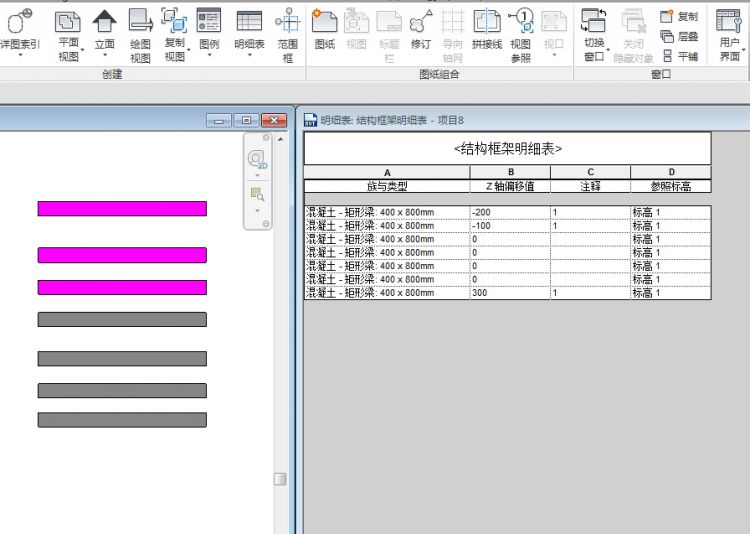Click the 窗口 panel title
The height and width of the screenshot is (534, 750).
(x=661, y=74)
